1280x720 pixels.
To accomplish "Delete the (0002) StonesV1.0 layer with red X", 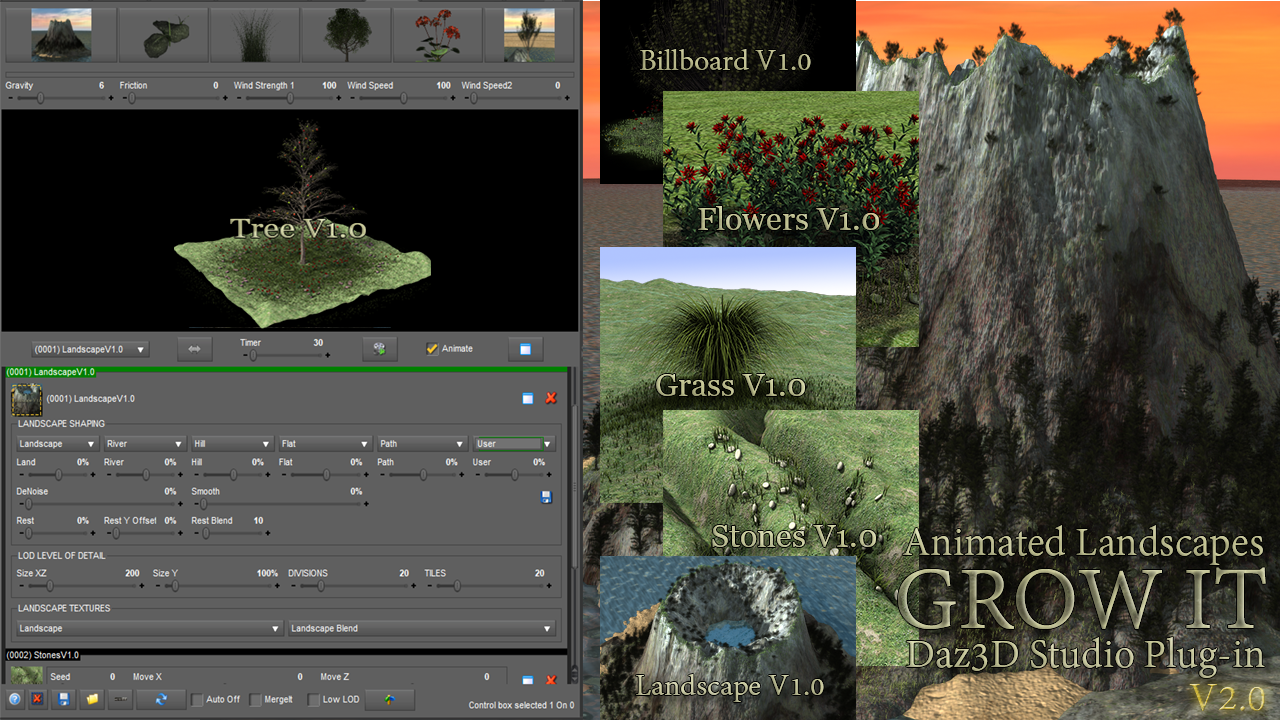I will (550, 680).
